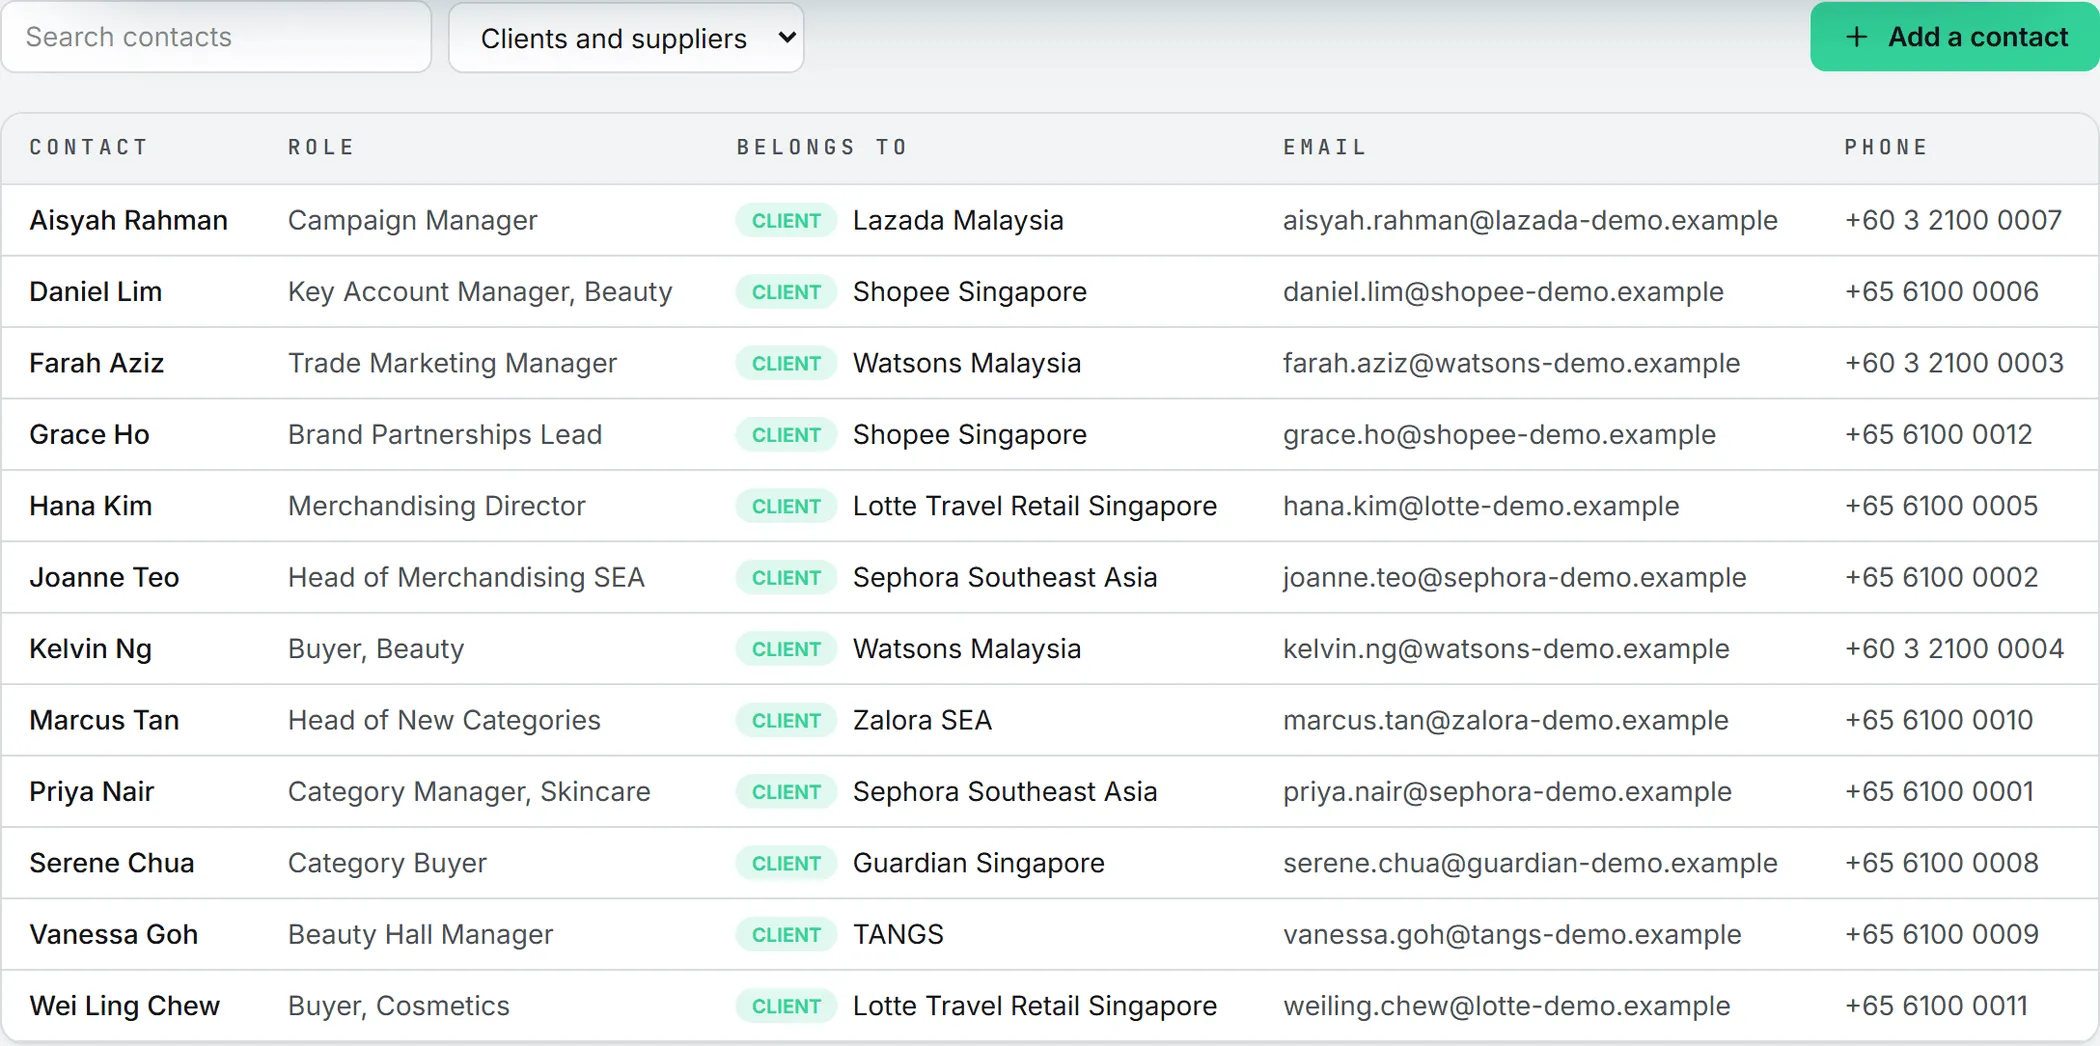Viewport: 2100px width, 1046px height.
Task: Click email weiling.chew@lotte-demo.example
Action: (1506, 1006)
